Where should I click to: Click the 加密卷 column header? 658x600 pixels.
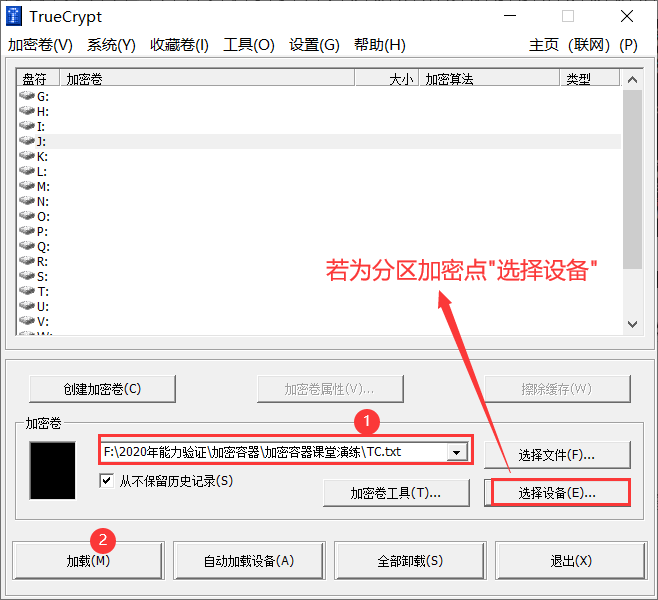[x=207, y=78]
